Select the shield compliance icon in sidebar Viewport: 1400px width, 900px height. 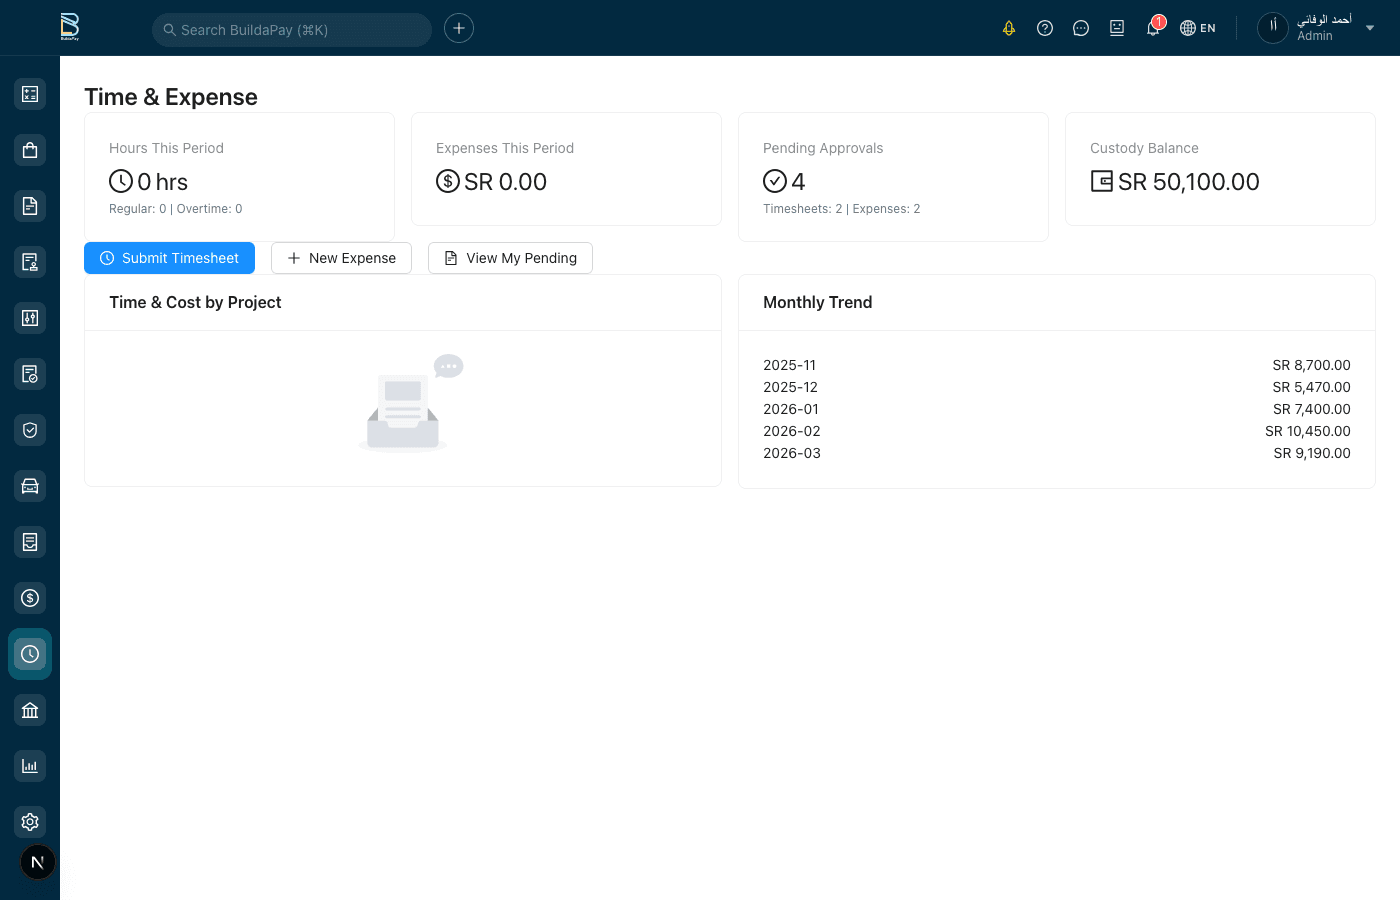pos(29,429)
